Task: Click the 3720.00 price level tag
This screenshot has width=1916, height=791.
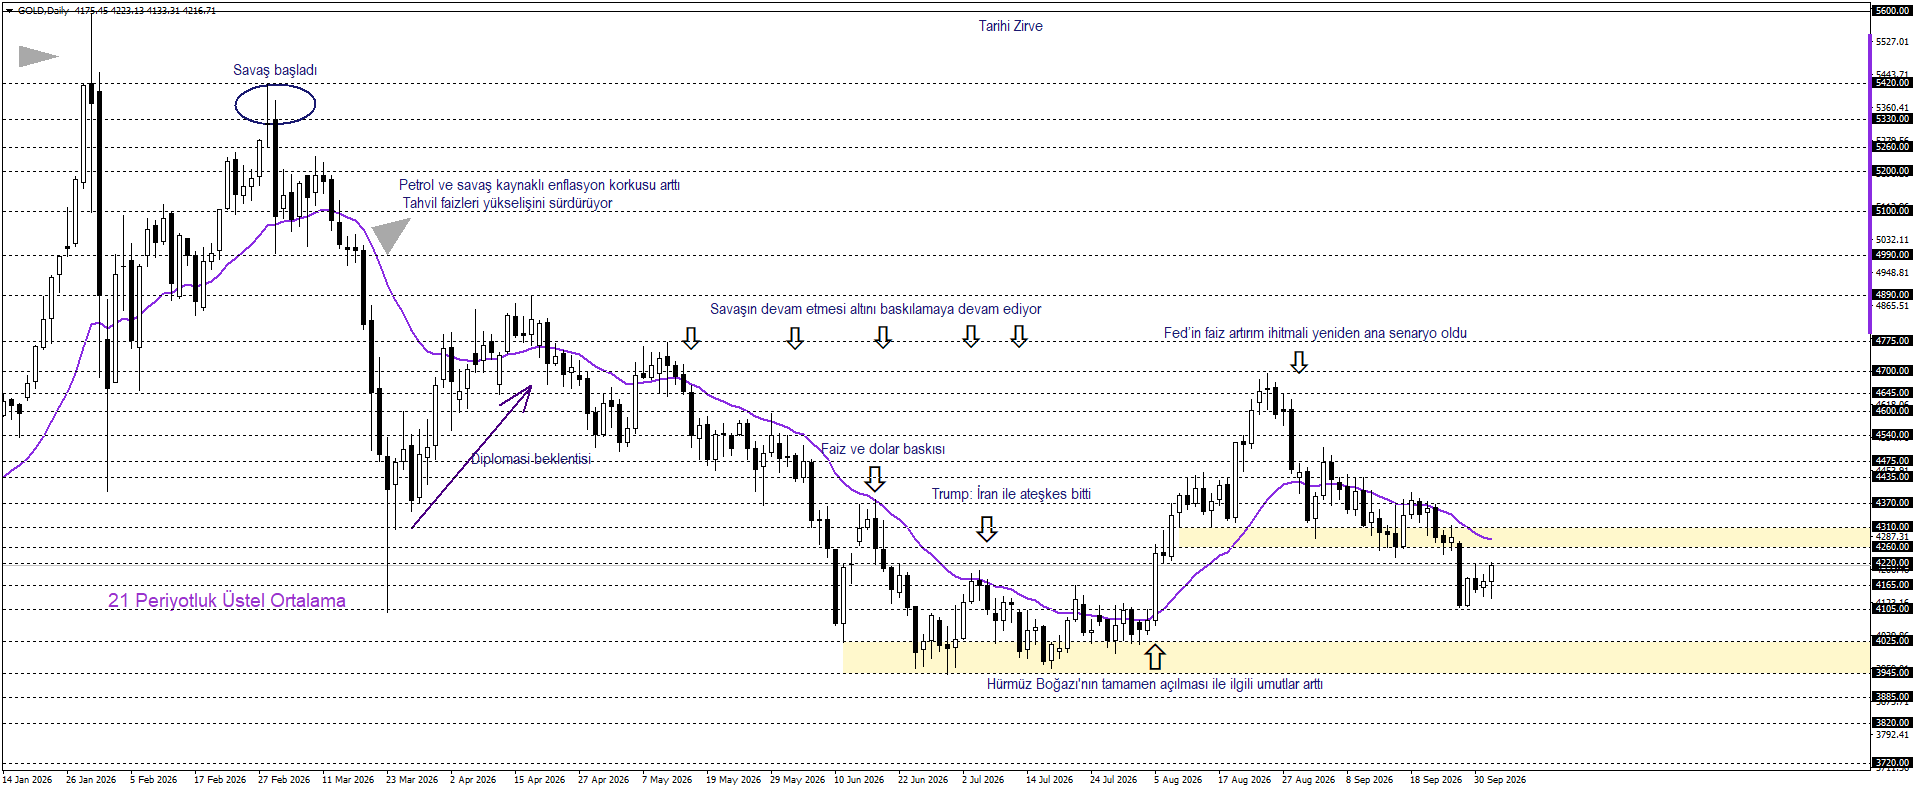Action: coord(1892,763)
